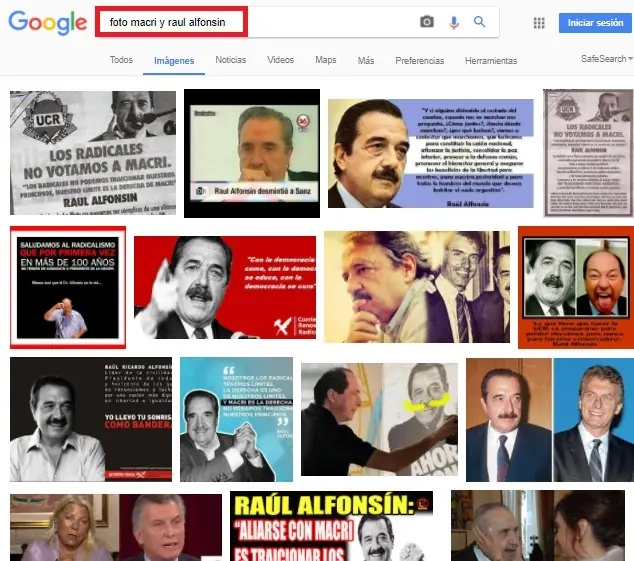Start voice search with microphone icon

click(454, 22)
